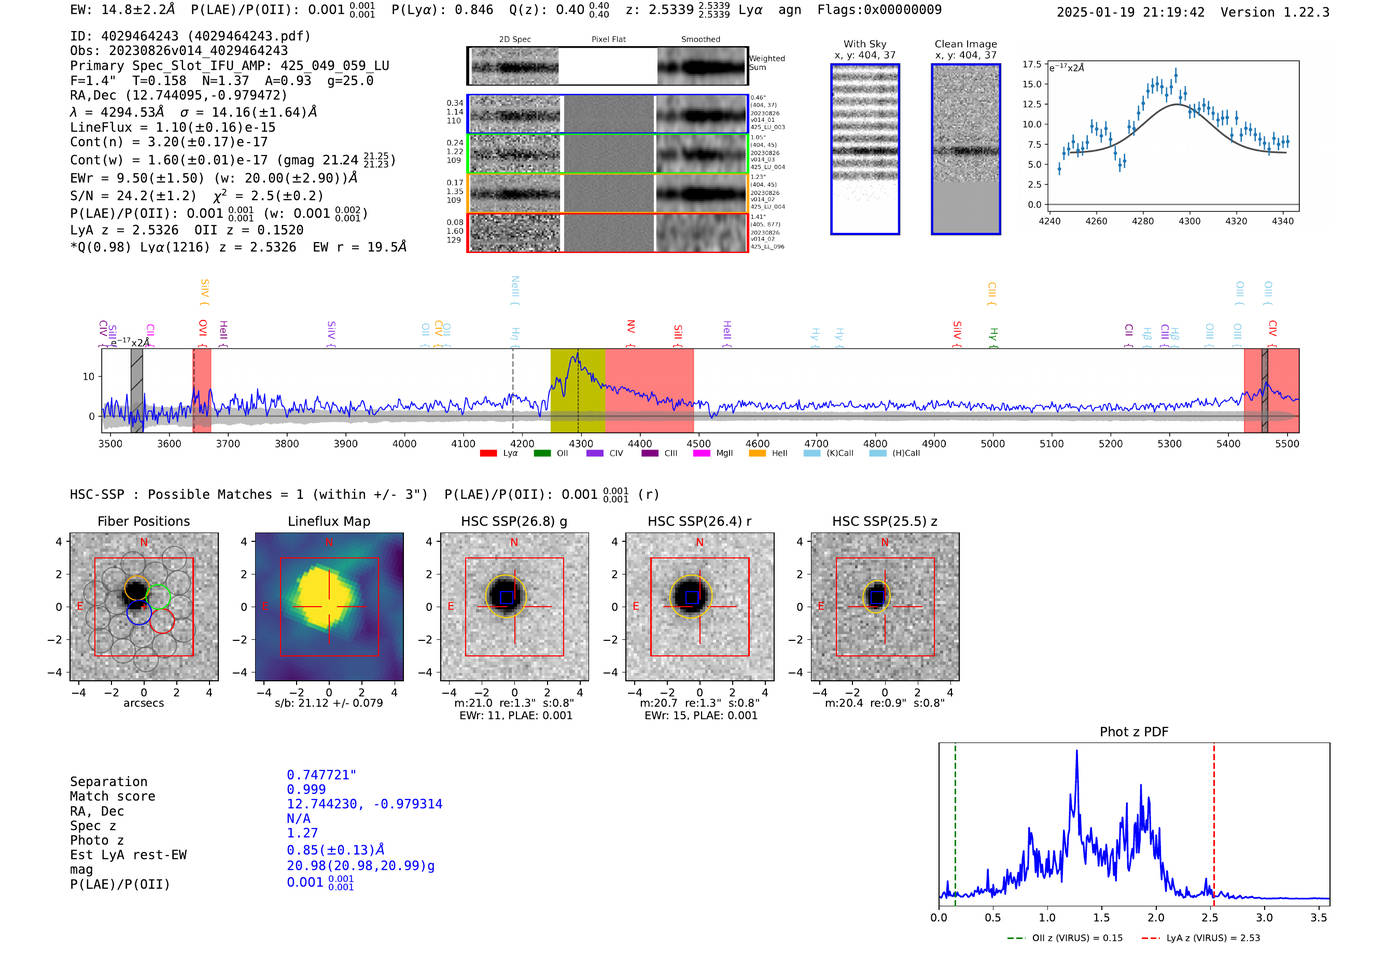The width and height of the screenshot is (1400, 953).
Task: Select the orange-outlined fiber spectrum row
Action: pos(607,193)
